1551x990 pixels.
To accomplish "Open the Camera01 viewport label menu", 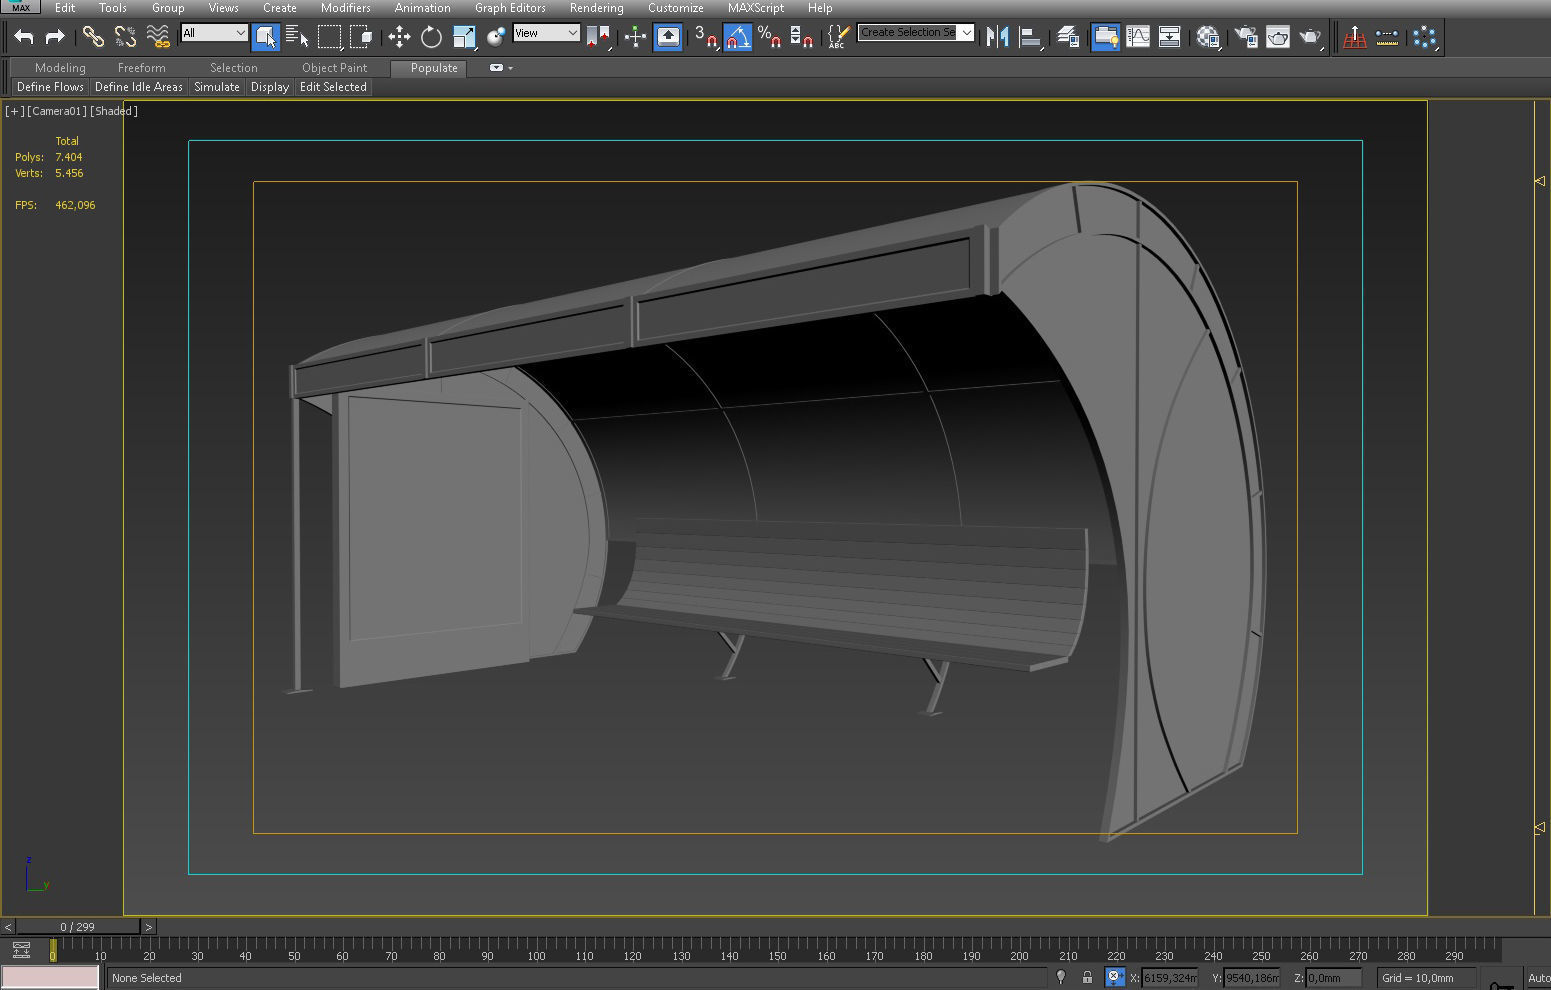I will [x=57, y=111].
